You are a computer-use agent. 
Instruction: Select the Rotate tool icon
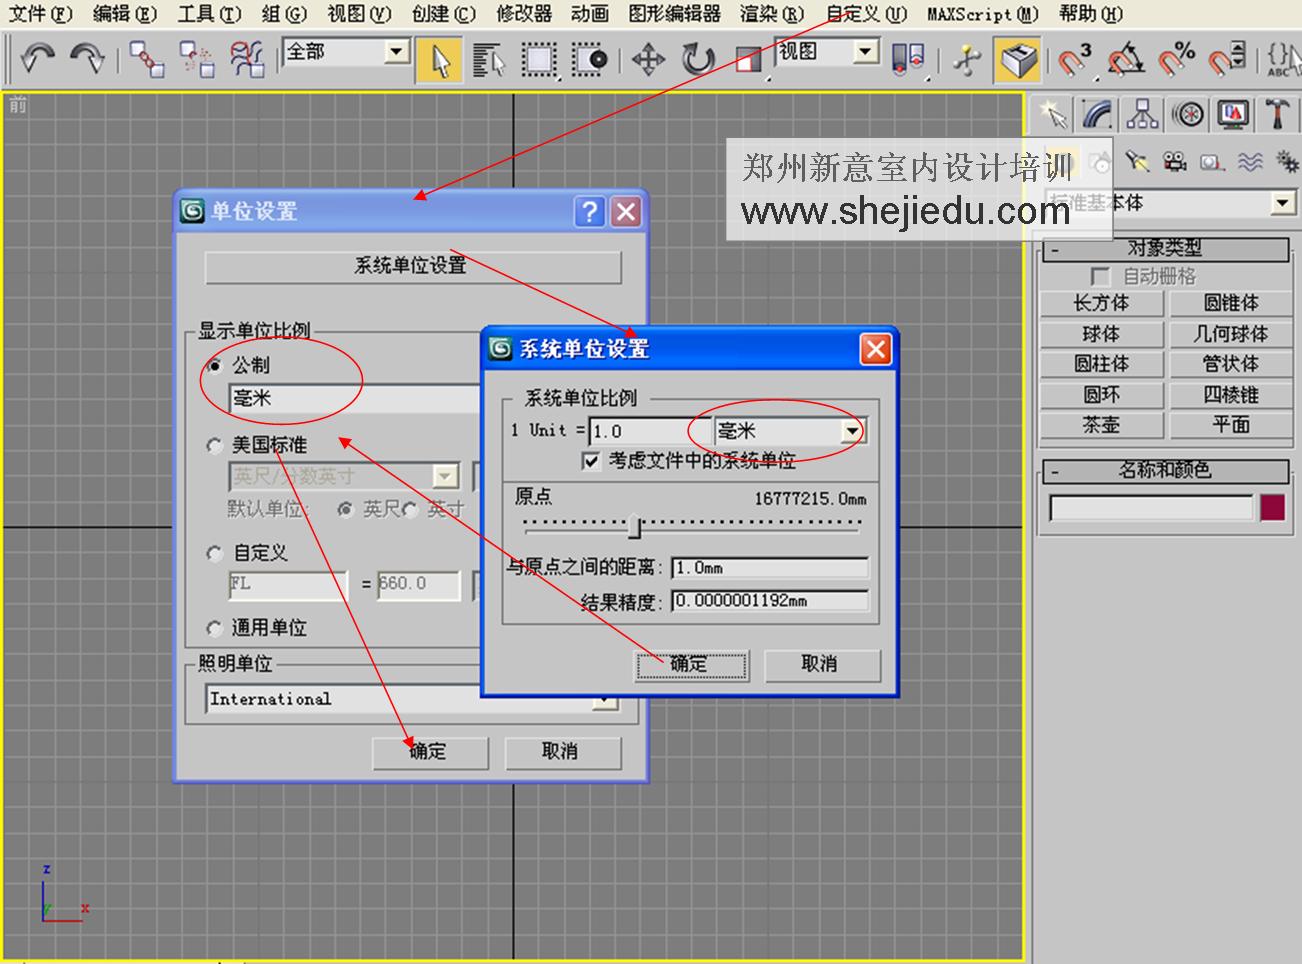(x=697, y=60)
